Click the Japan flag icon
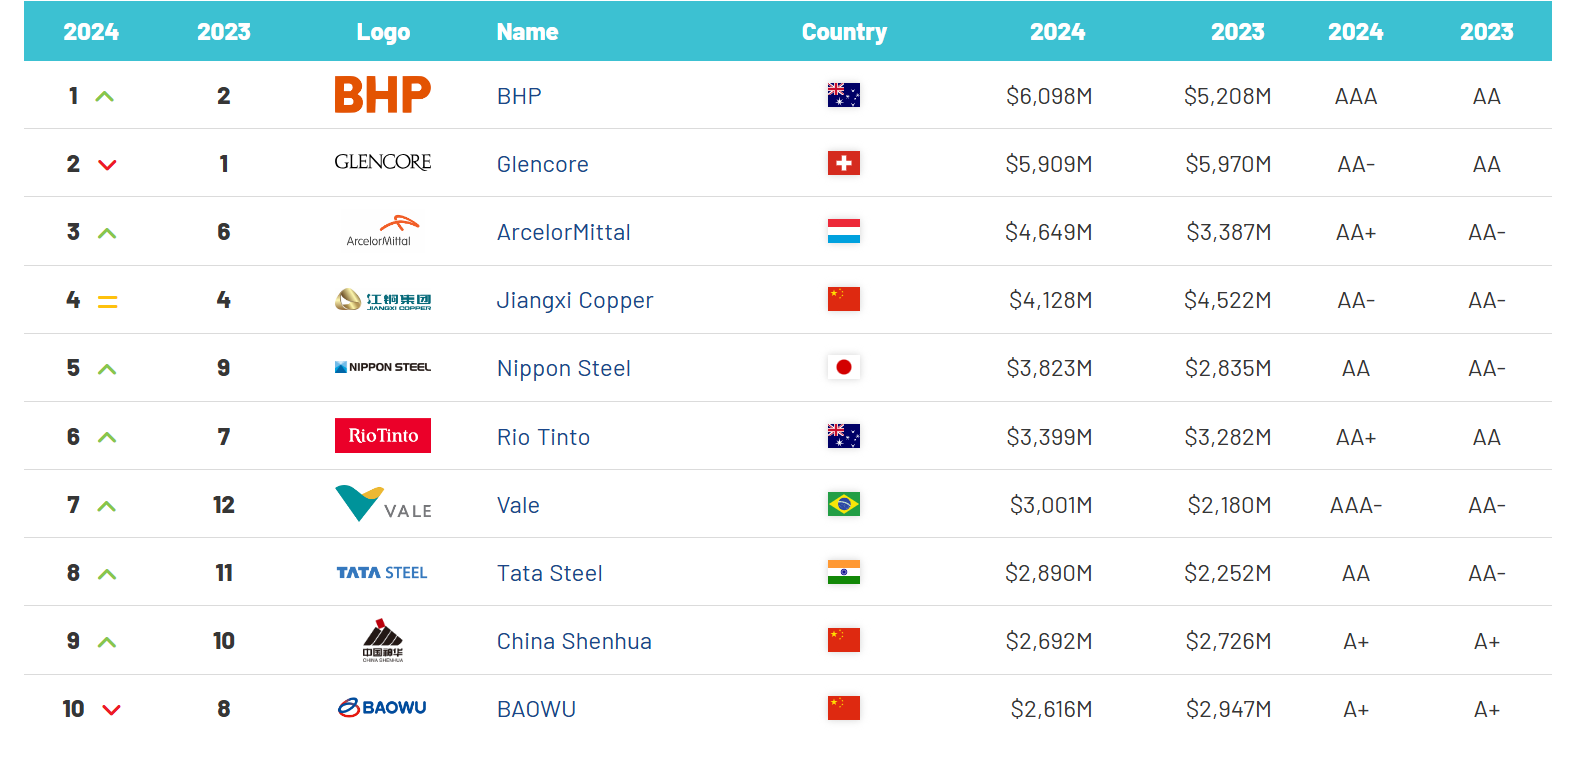 point(843,367)
